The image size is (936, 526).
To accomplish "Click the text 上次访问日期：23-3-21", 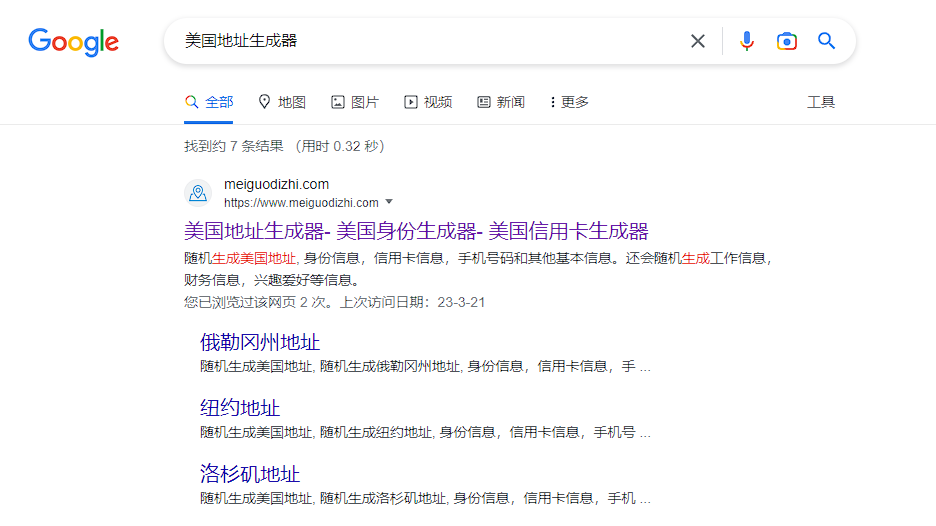I will (x=412, y=302).
